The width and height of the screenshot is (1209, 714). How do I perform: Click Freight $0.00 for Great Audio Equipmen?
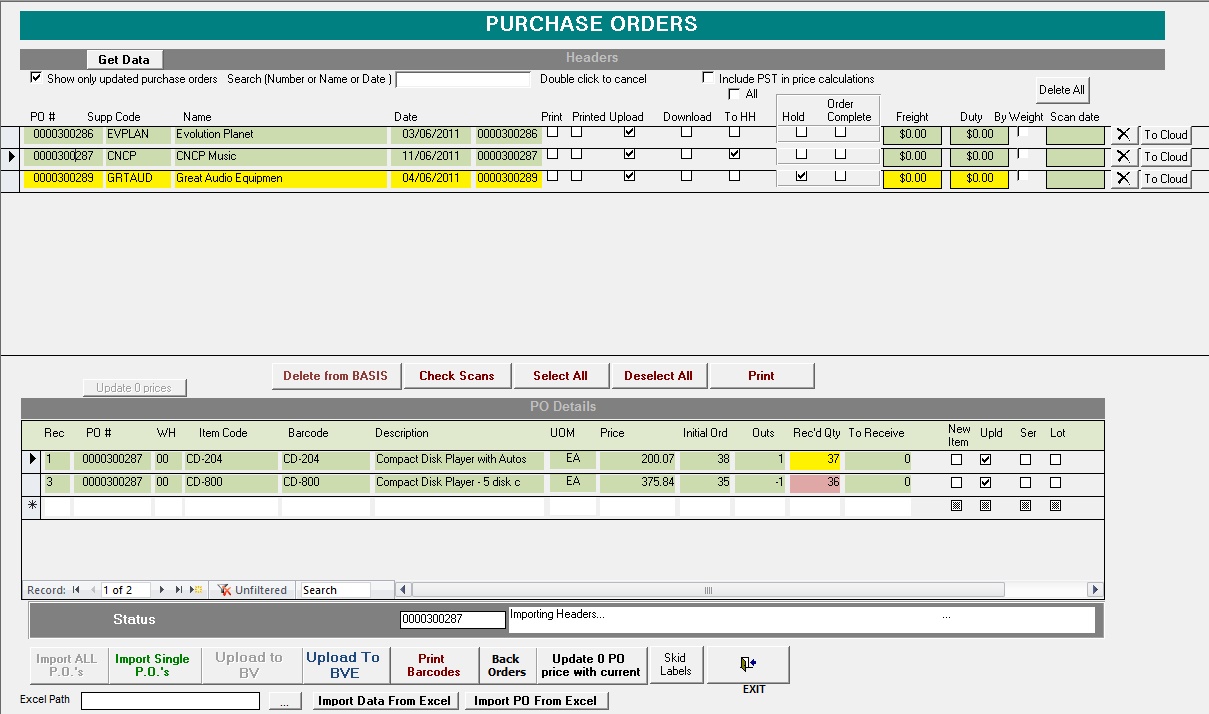click(x=912, y=179)
